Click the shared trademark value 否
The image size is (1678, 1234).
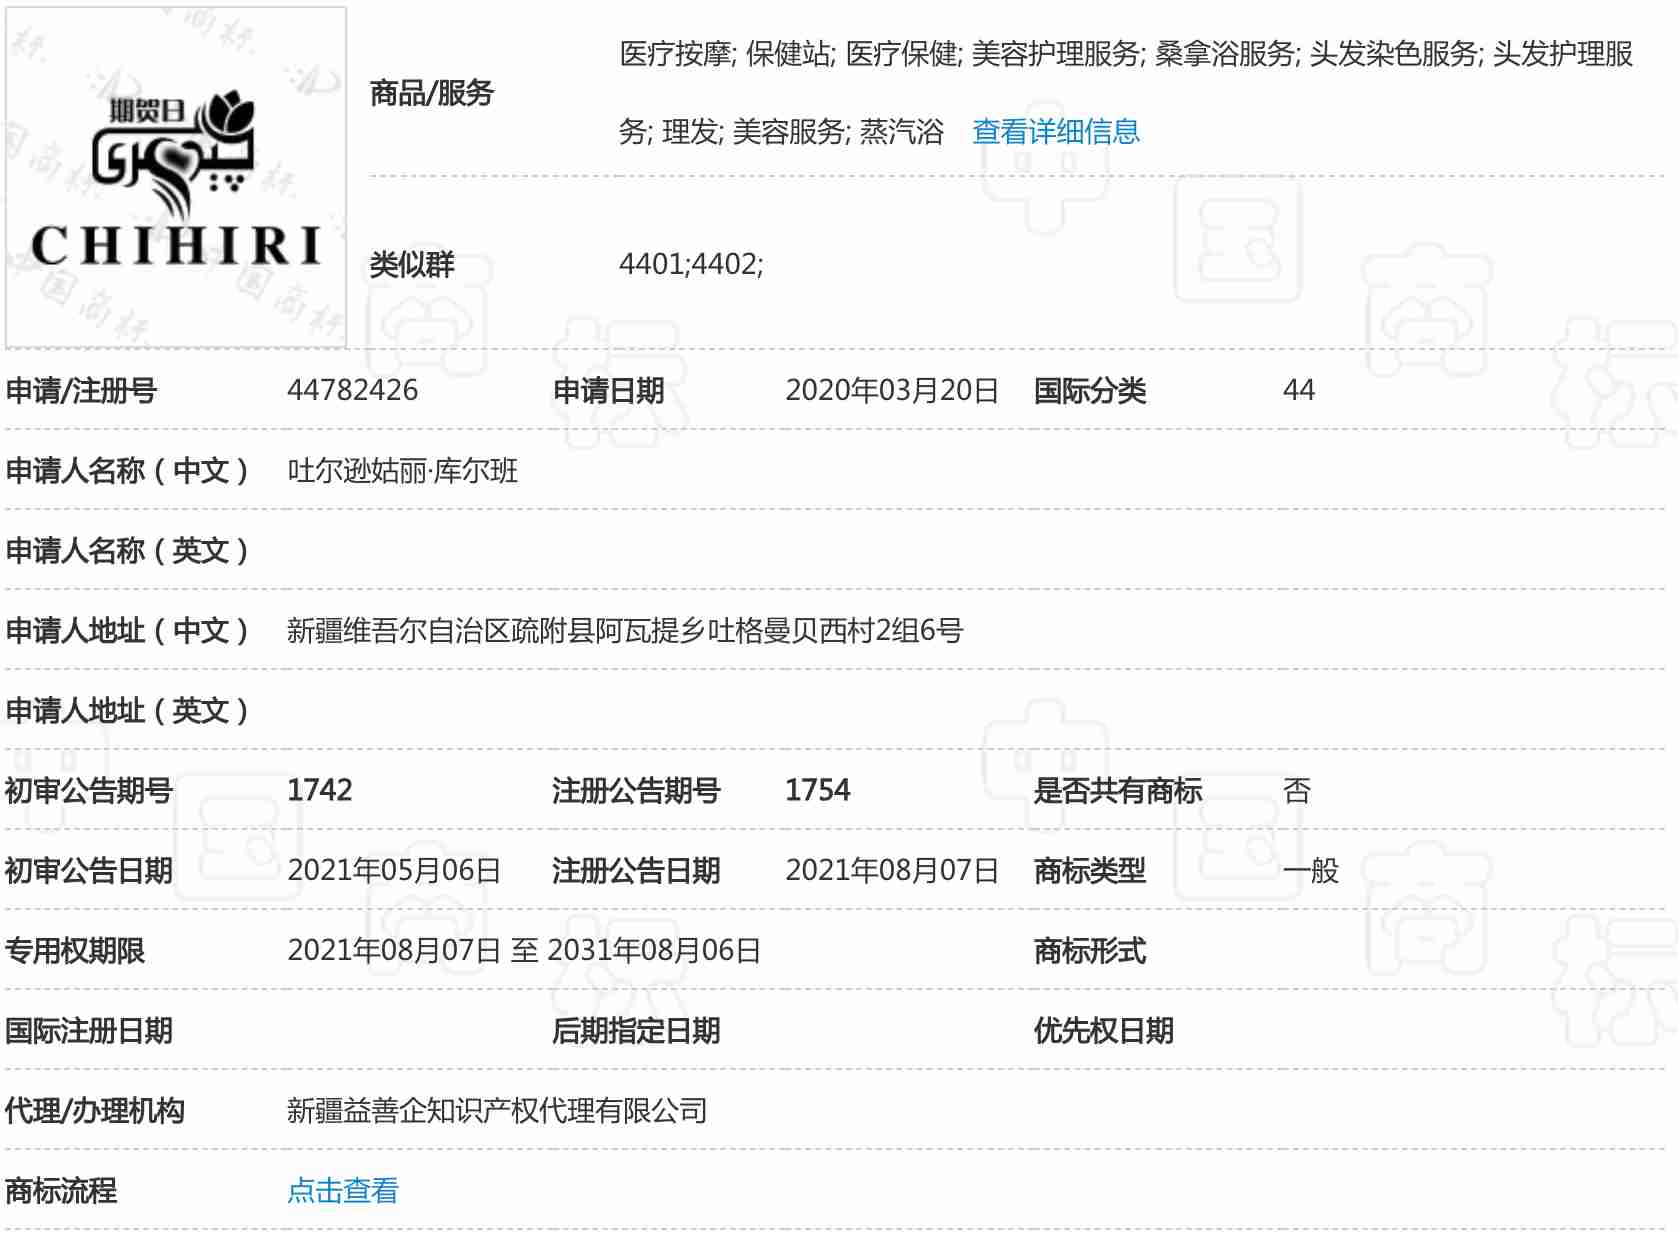(x=1296, y=790)
